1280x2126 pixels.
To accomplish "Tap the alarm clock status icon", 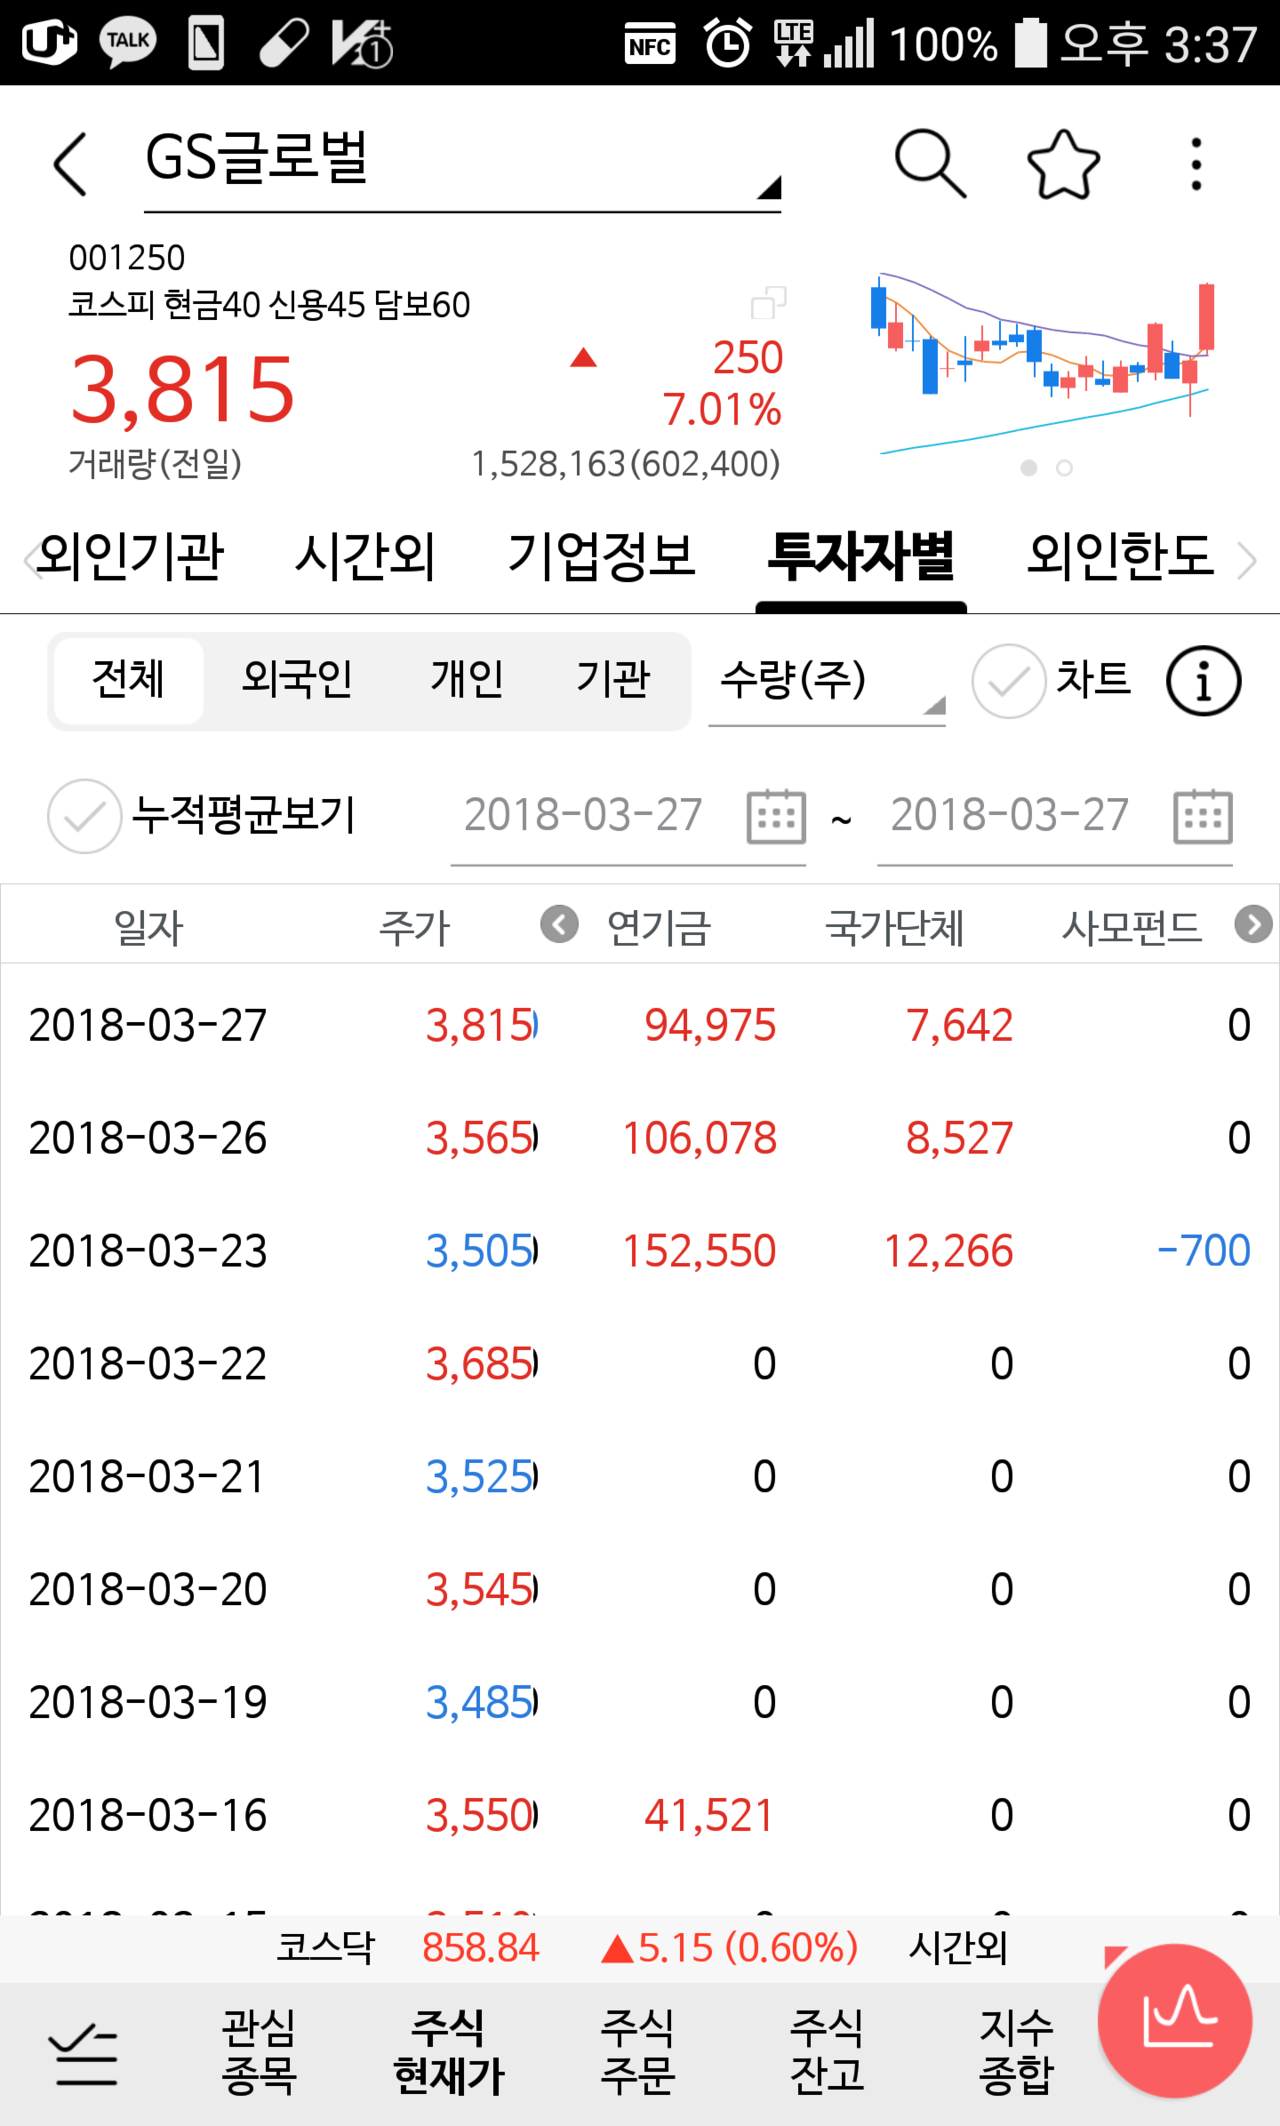I will tap(727, 43).
